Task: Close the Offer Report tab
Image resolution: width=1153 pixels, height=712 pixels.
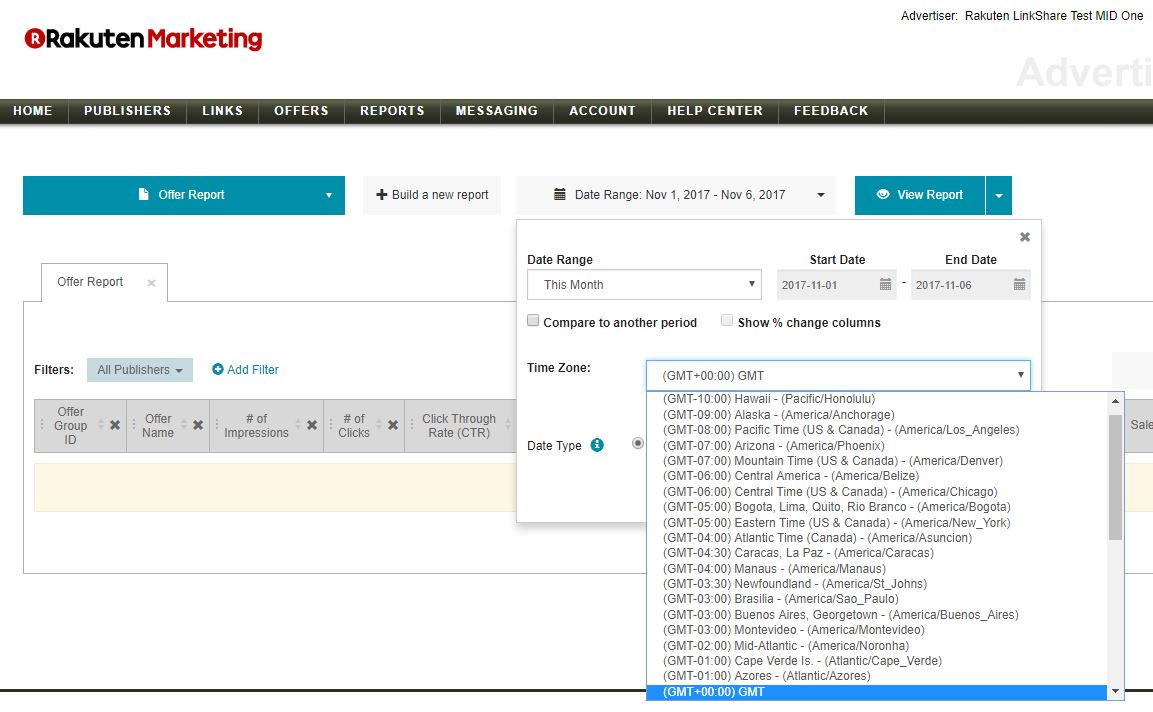Action: [151, 283]
